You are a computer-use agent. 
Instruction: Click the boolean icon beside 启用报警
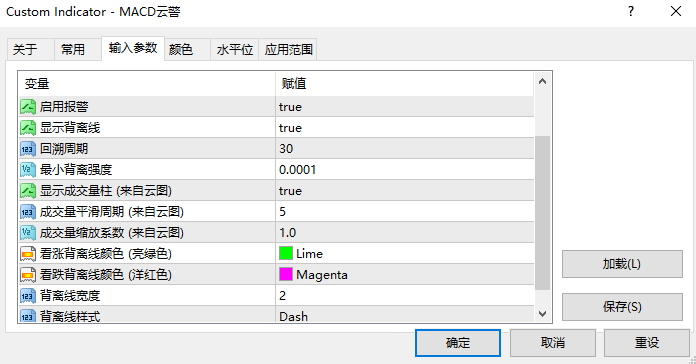point(28,107)
